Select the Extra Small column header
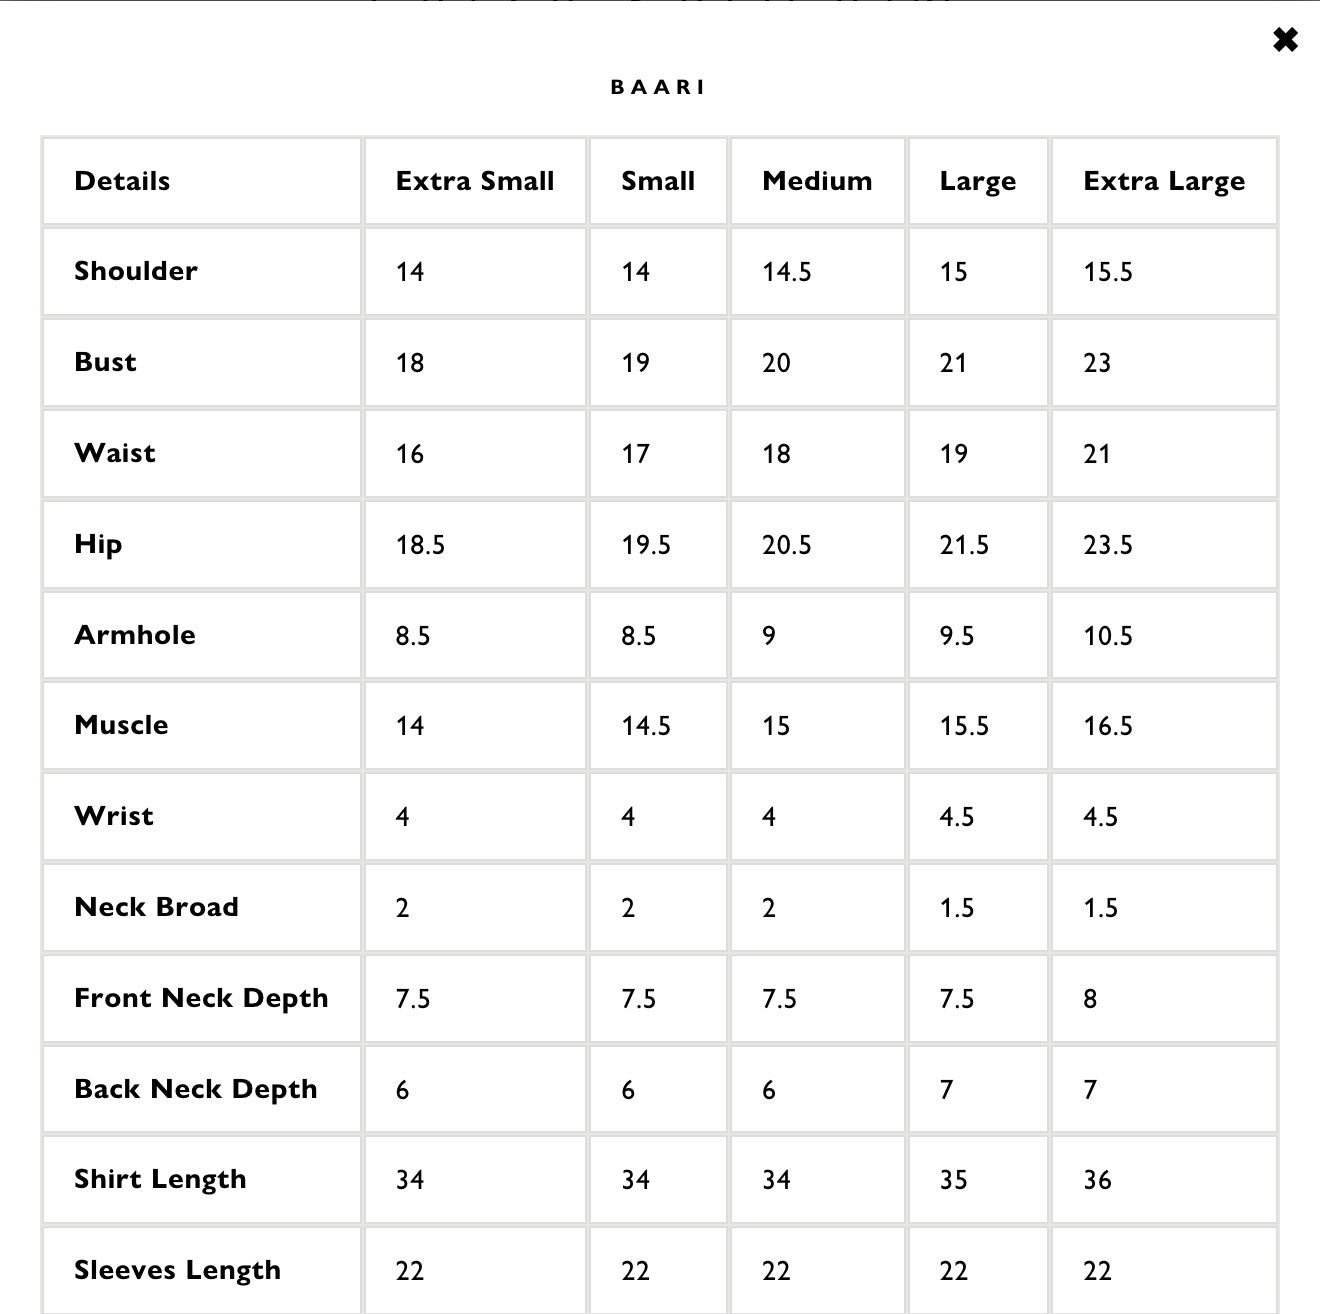This screenshot has width=1320, height=1314. [474, 181]
